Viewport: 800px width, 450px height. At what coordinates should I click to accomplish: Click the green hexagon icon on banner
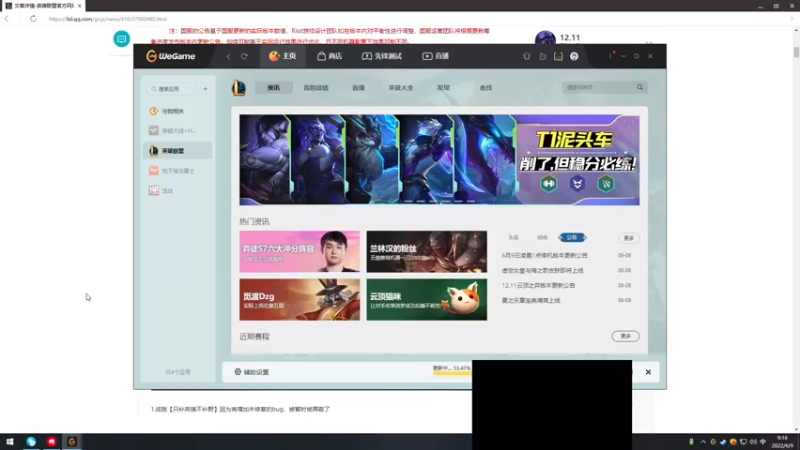[548, 184]
